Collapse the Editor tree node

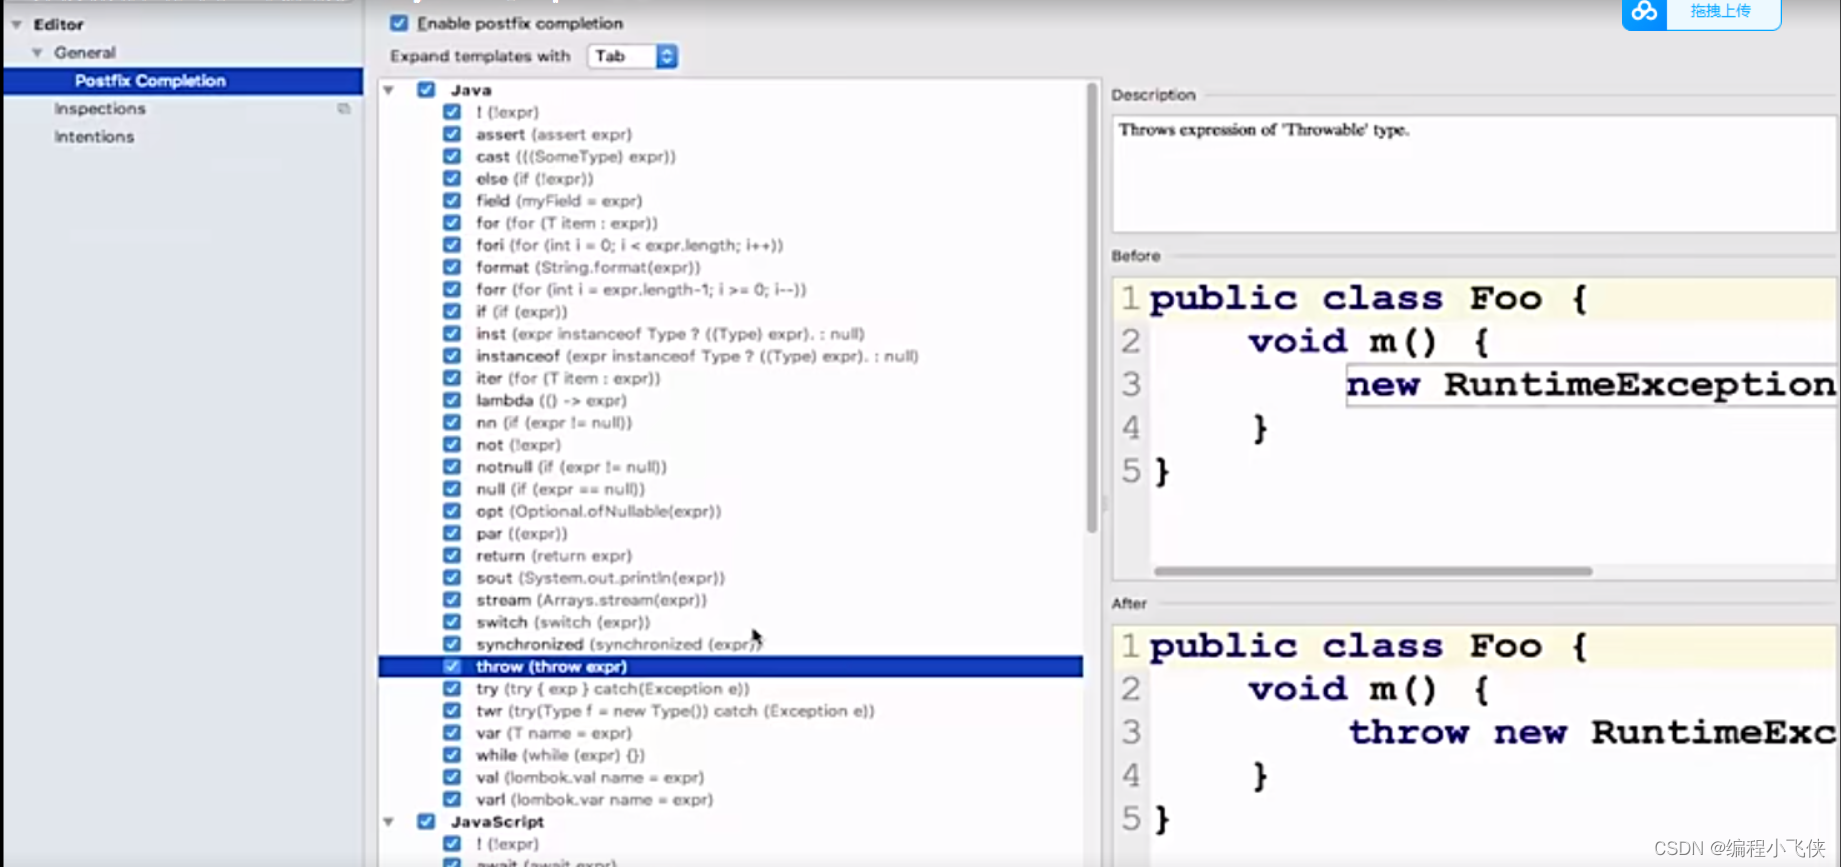[x=17, y=24]
